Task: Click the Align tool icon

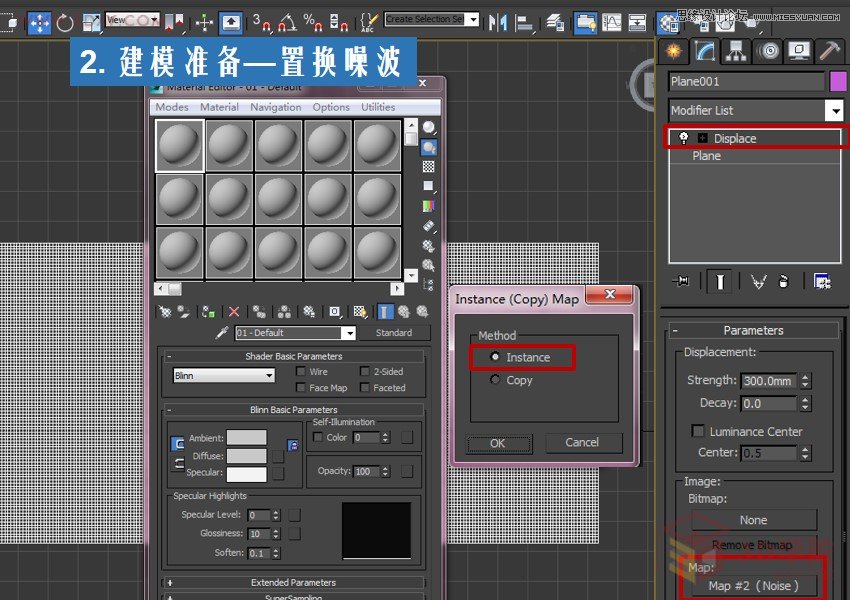Action: [524, 23]
